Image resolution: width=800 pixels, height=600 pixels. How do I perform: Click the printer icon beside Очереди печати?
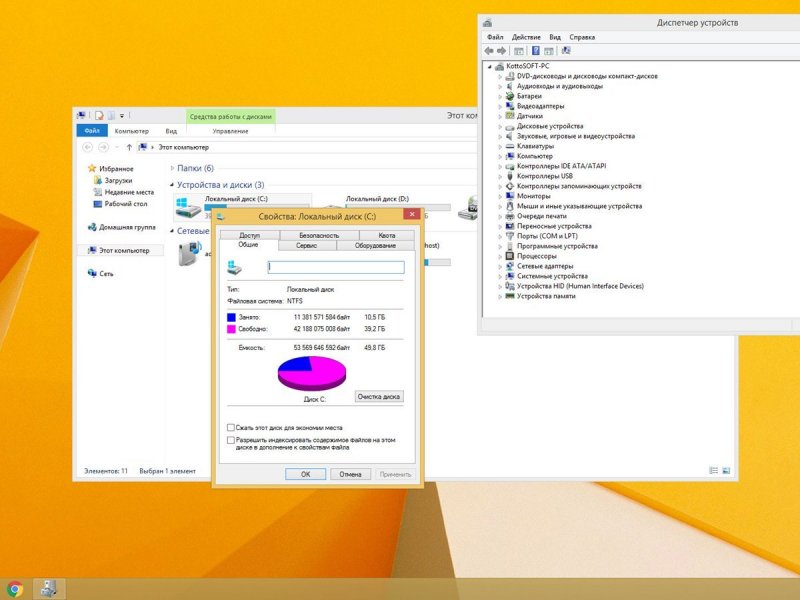(509, 216)
